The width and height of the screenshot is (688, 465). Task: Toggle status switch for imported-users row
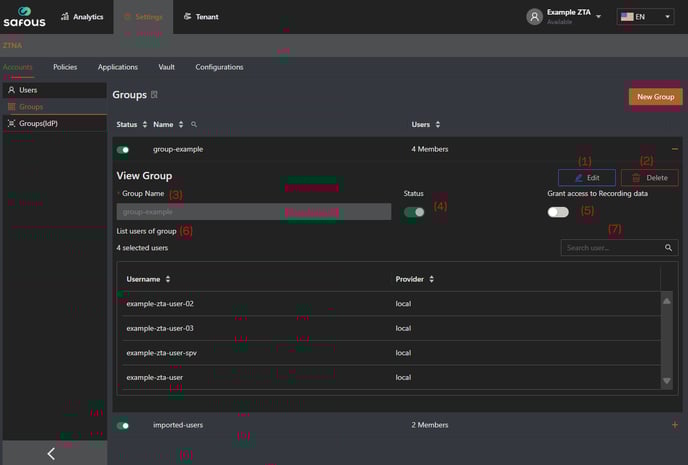[123, 426]
